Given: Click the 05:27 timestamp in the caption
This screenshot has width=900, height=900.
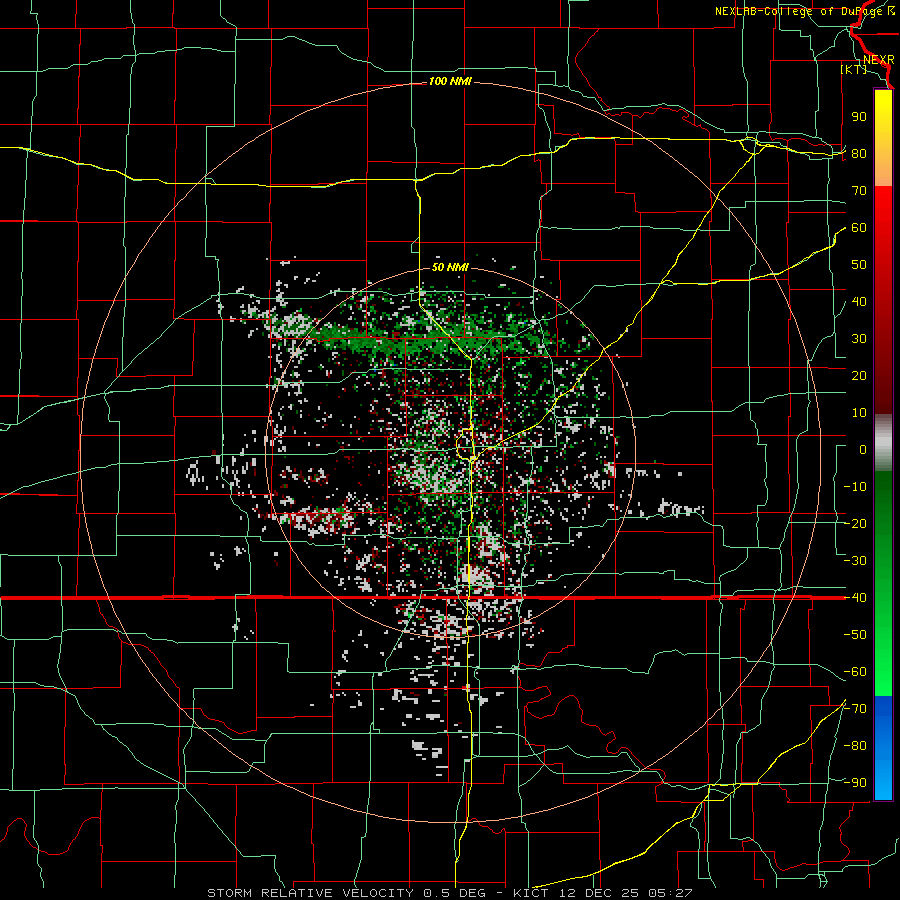Looking at the screenshot, I should tap(670, 893).
